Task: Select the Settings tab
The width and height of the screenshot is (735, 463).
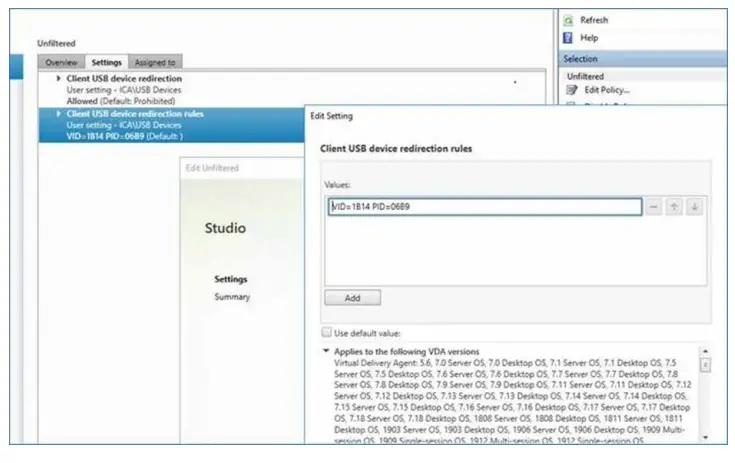Action: click(x=106, y=62)
